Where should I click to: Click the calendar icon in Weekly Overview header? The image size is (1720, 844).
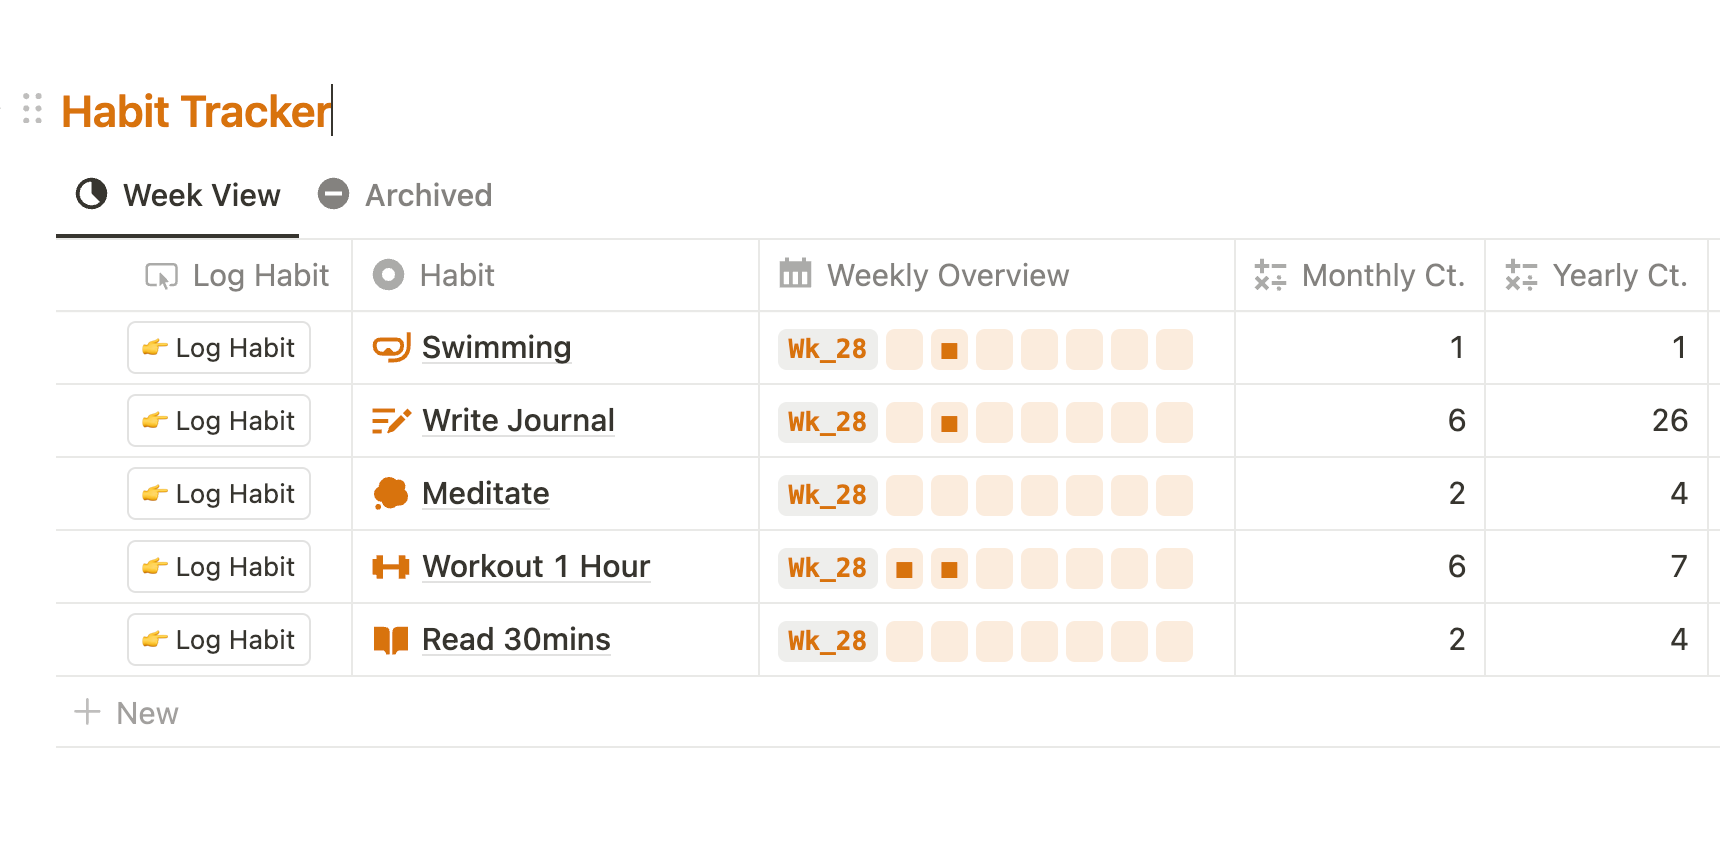tap(794, 274)
